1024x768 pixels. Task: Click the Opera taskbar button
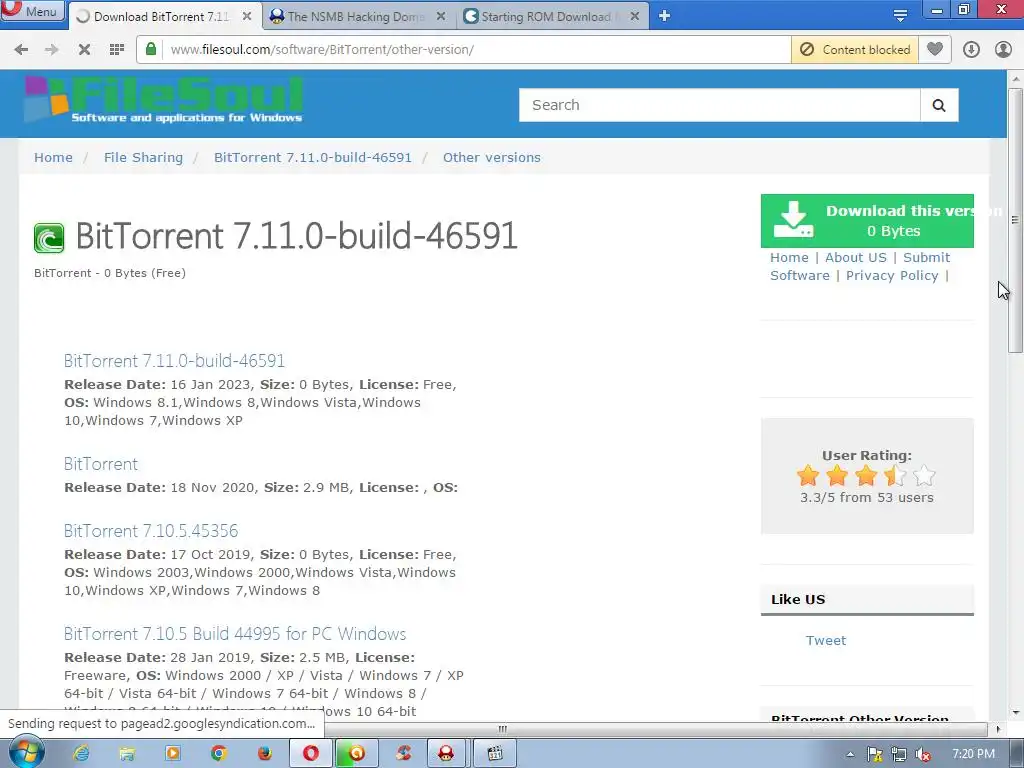pyautogui.click(x=311, y=754)
